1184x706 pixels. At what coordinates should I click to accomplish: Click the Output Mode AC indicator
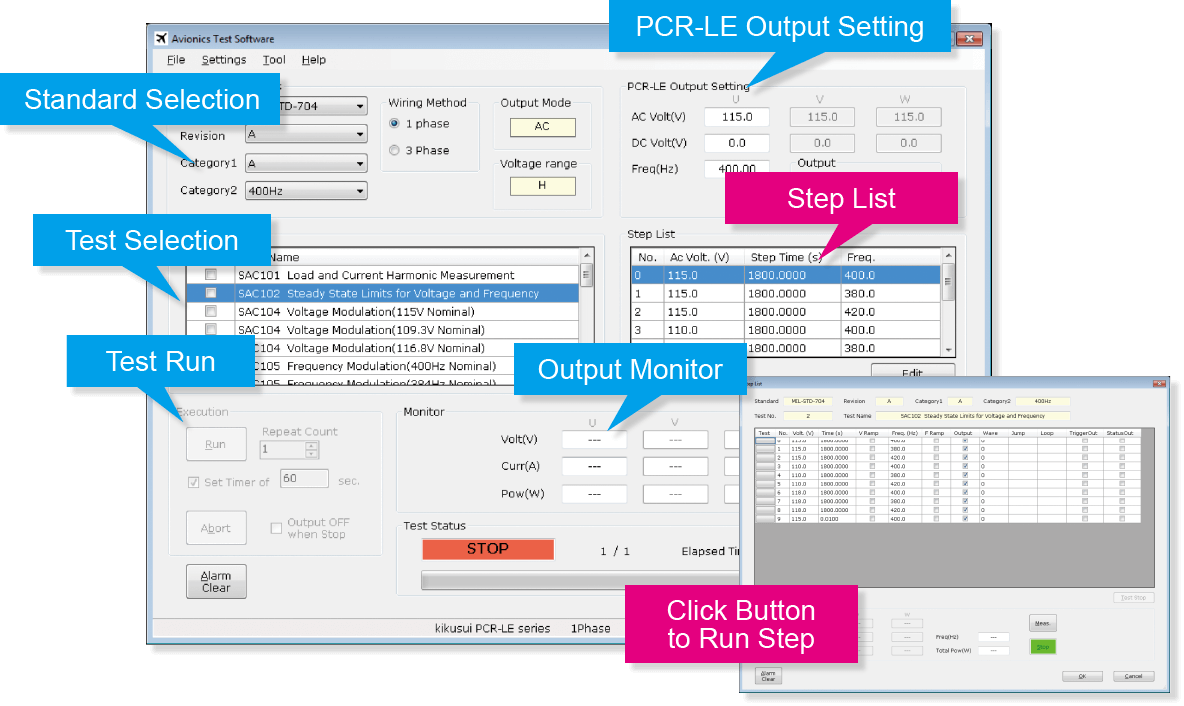pos(542,127)
